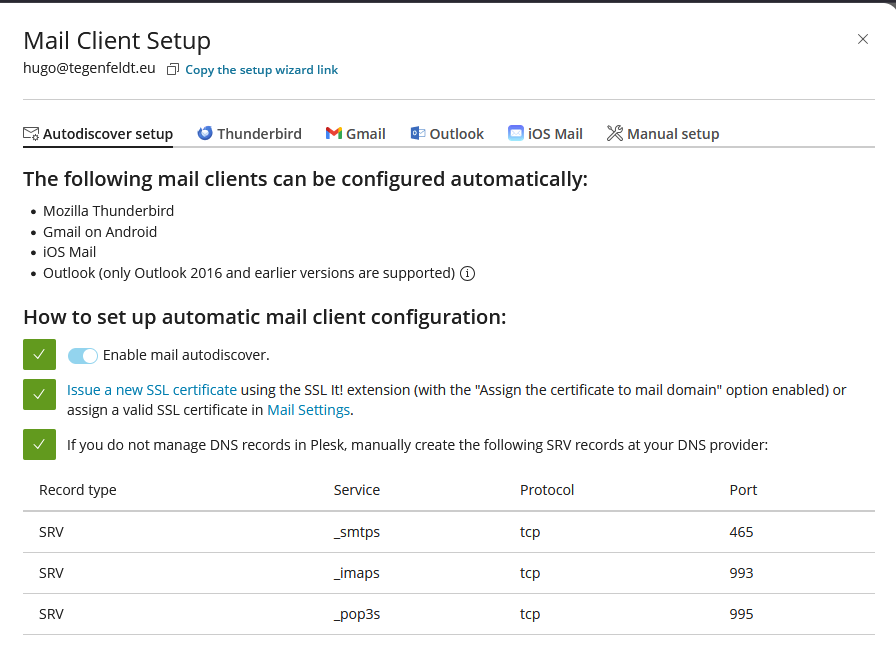Image resolution: width=896 pixels, height=663 pixels.
Task: Click the _imaps SRV record row
Action: point(447,573)
